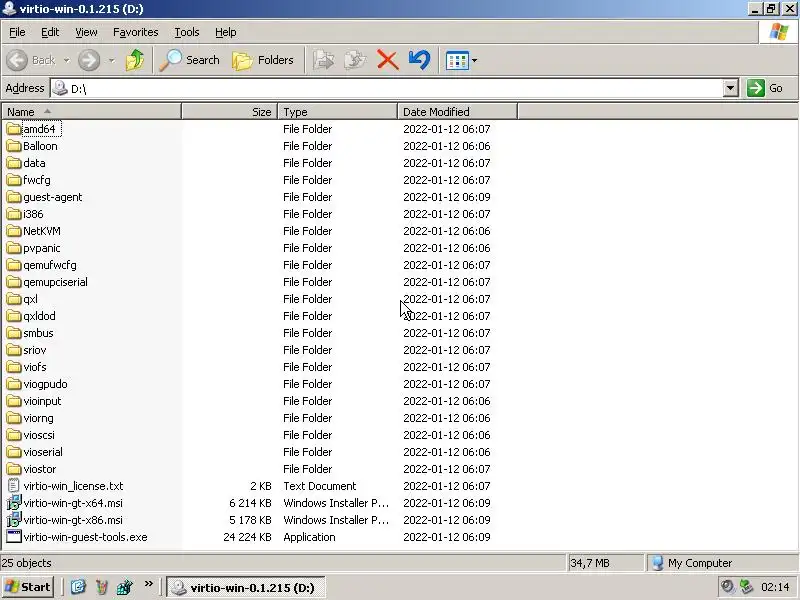Open the Start menu
The height and width of the screenshot is (600, 800).
click(x=28, y=587)
